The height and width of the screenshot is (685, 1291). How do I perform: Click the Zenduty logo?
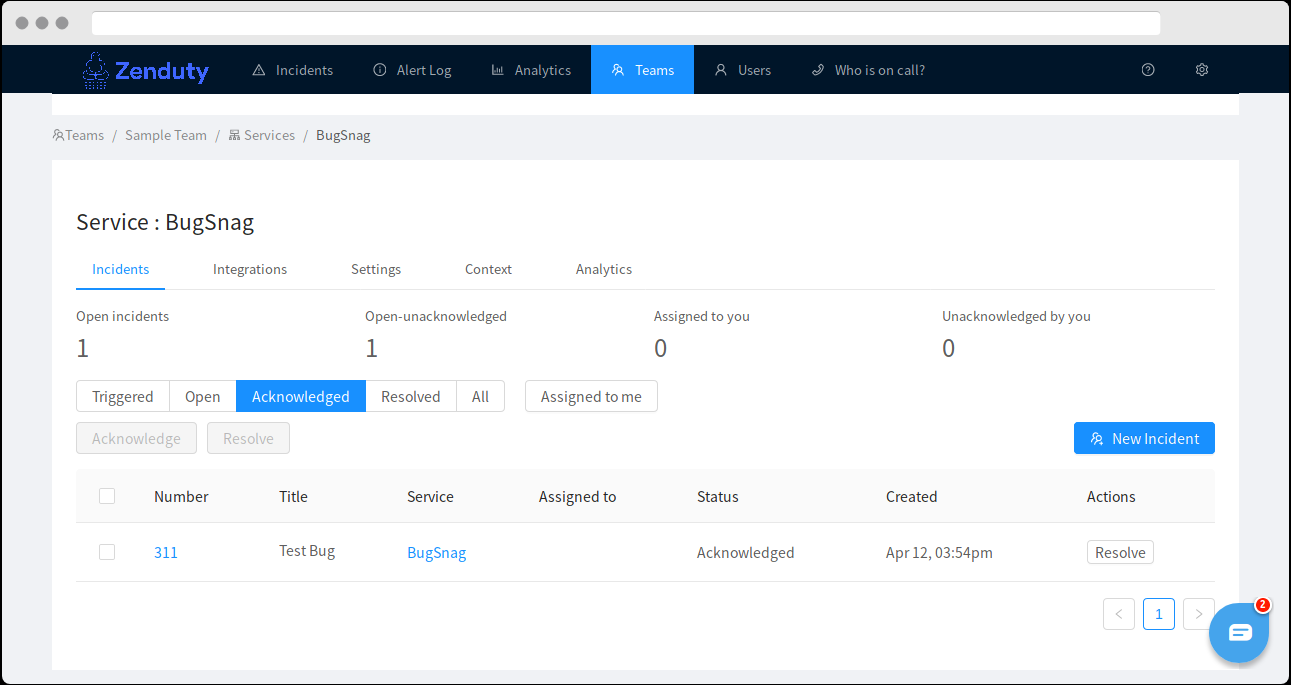coord(146,70)
